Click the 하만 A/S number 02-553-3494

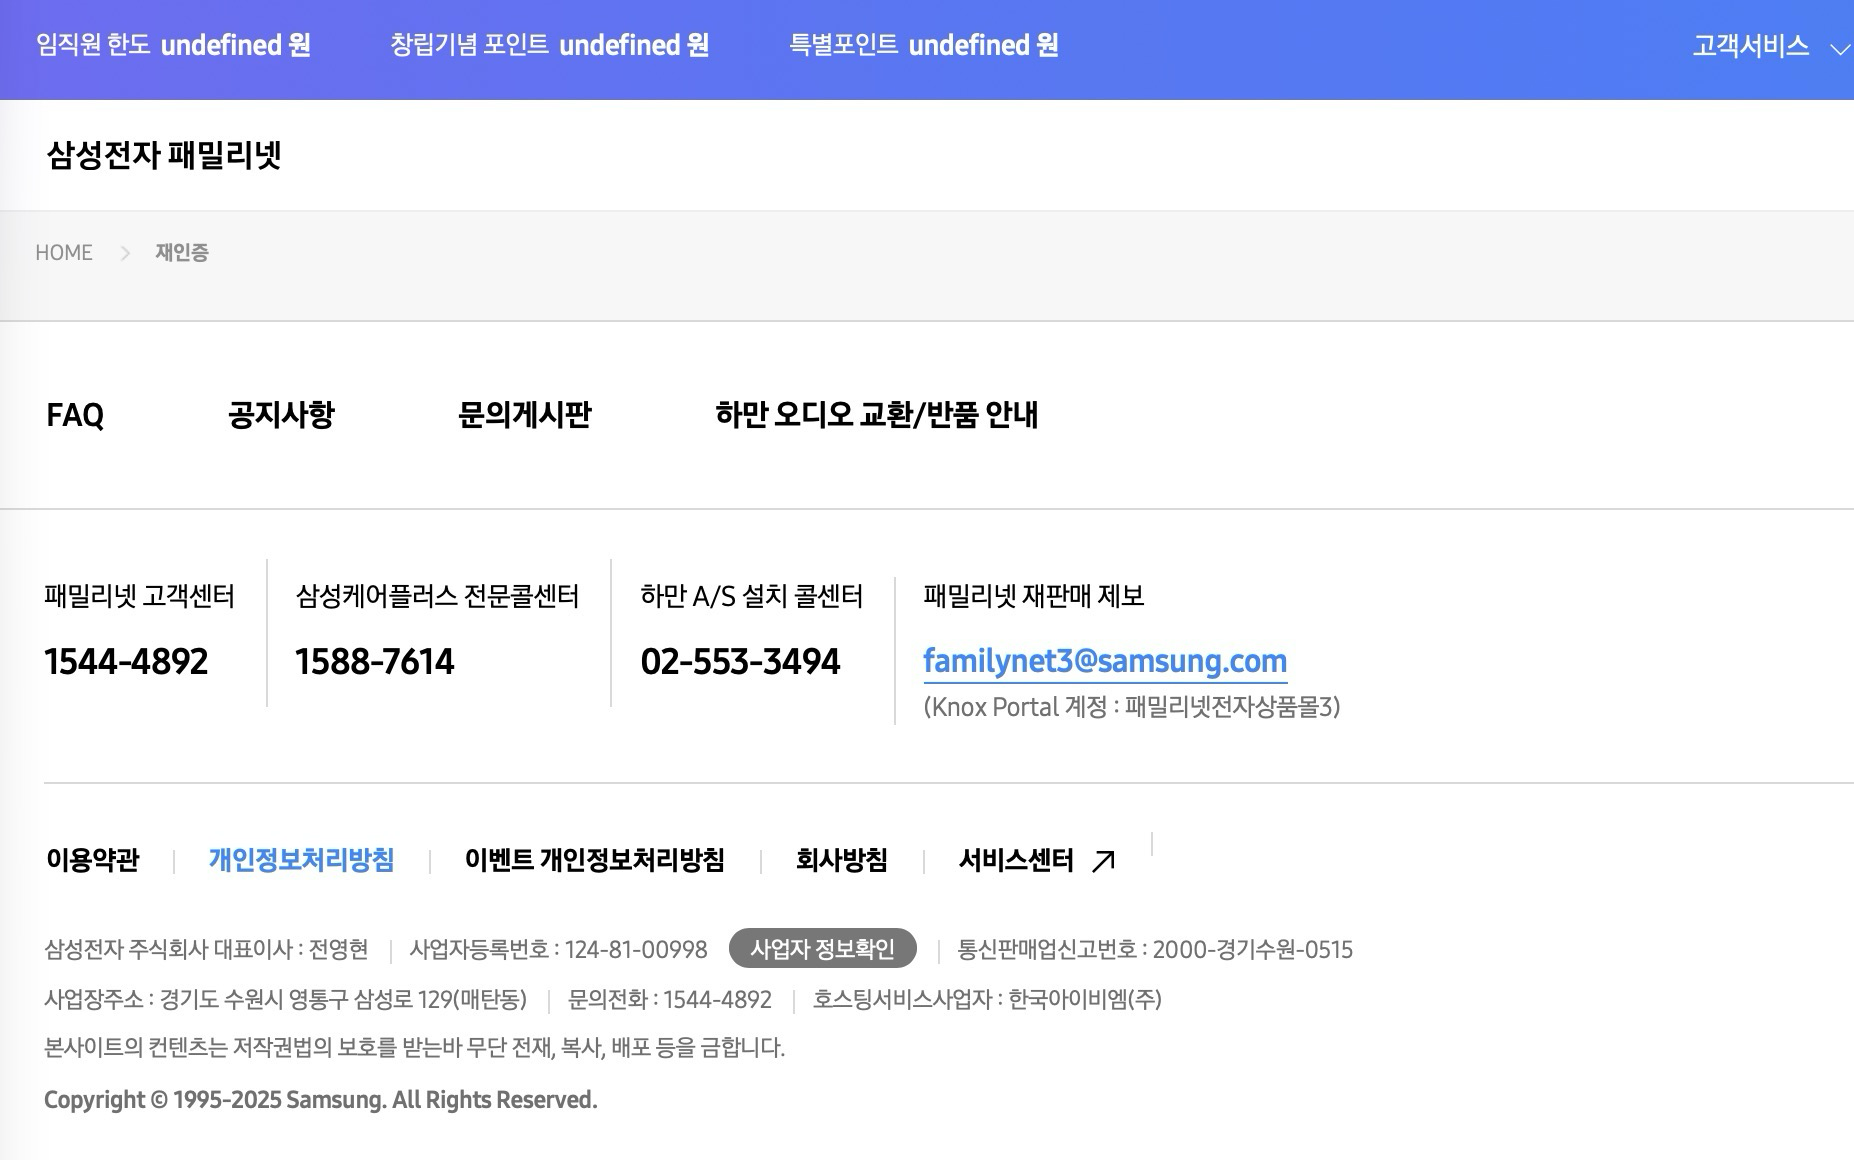741,662
